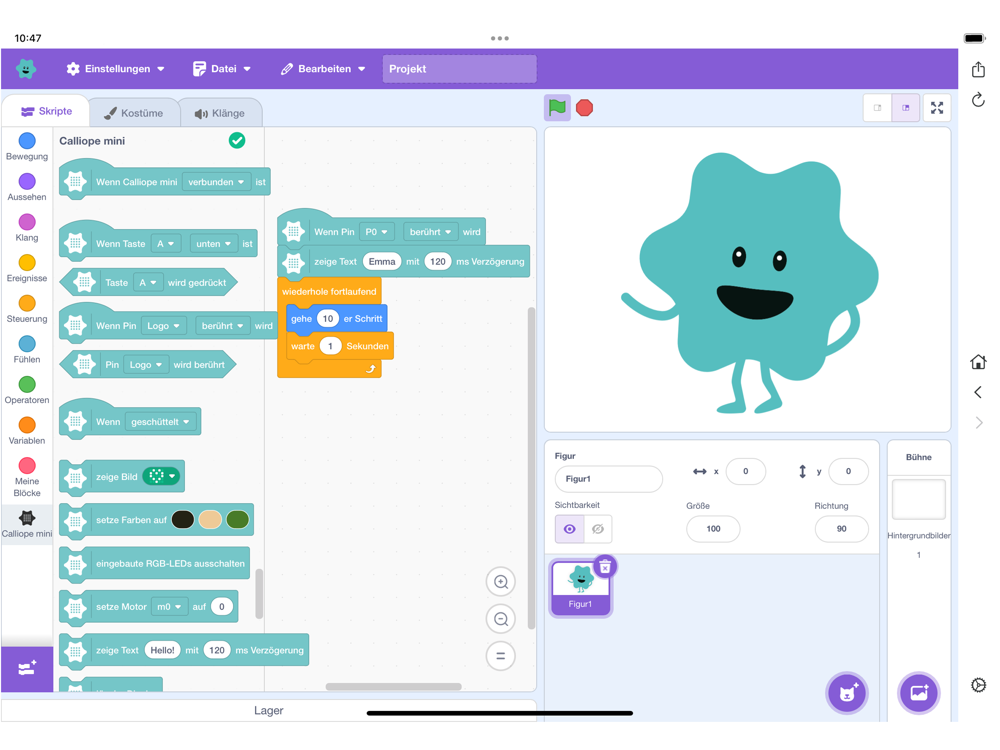Reload the page with refresh icon

978,99
